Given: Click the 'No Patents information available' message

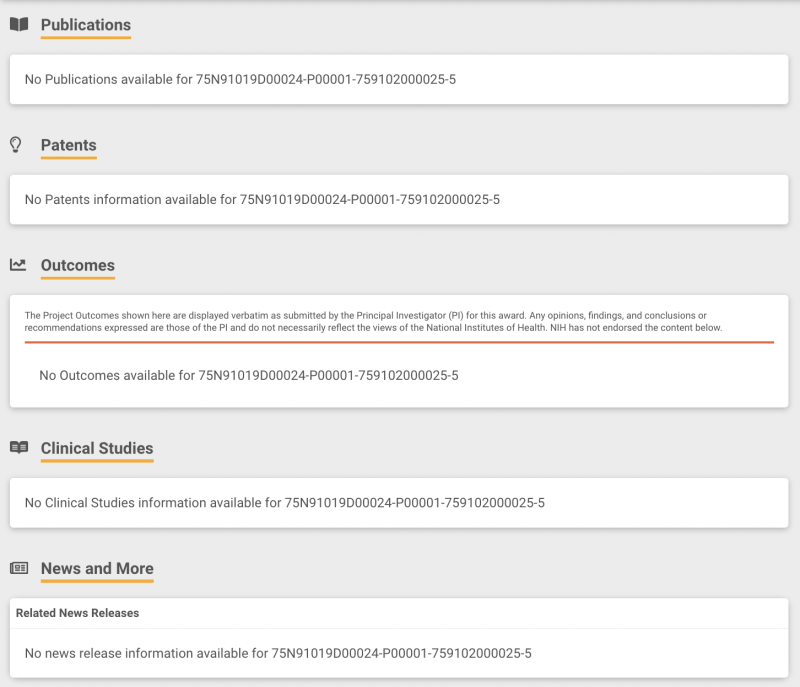Looking at the screenshot, I should pyautogui.click(x=262, y=200).
